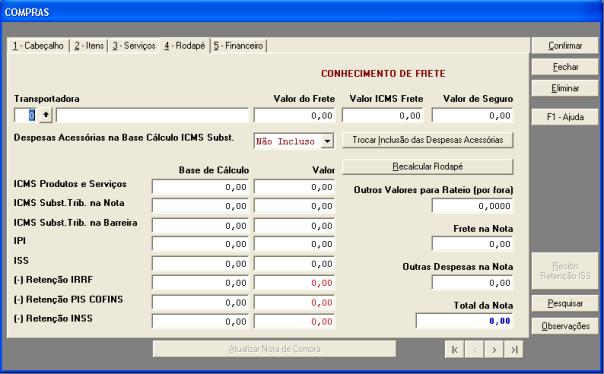The height and width of the screenshot is (374, 604).
Task: Select the 4 - Rodapé tab
Action: point(185,45)
